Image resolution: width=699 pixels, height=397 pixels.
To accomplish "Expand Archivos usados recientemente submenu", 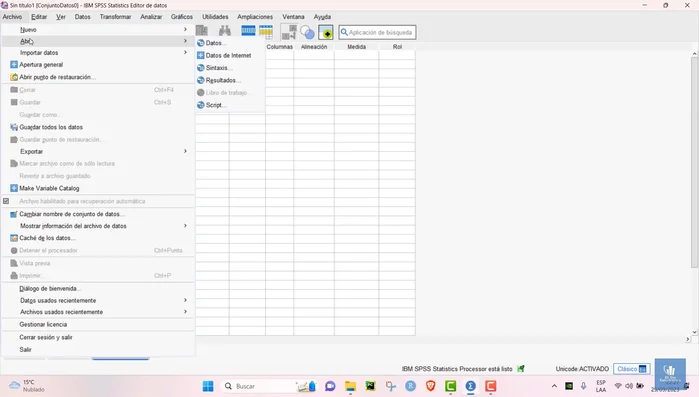I will (x=185, y=312).
